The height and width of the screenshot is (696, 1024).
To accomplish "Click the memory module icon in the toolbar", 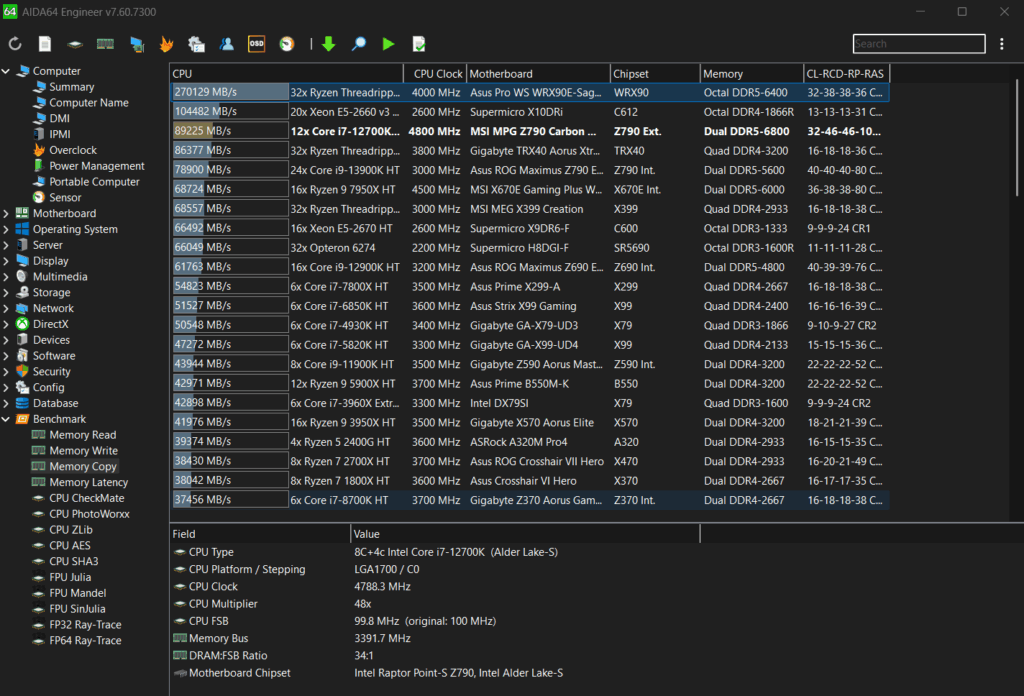I will coord(104,44).
